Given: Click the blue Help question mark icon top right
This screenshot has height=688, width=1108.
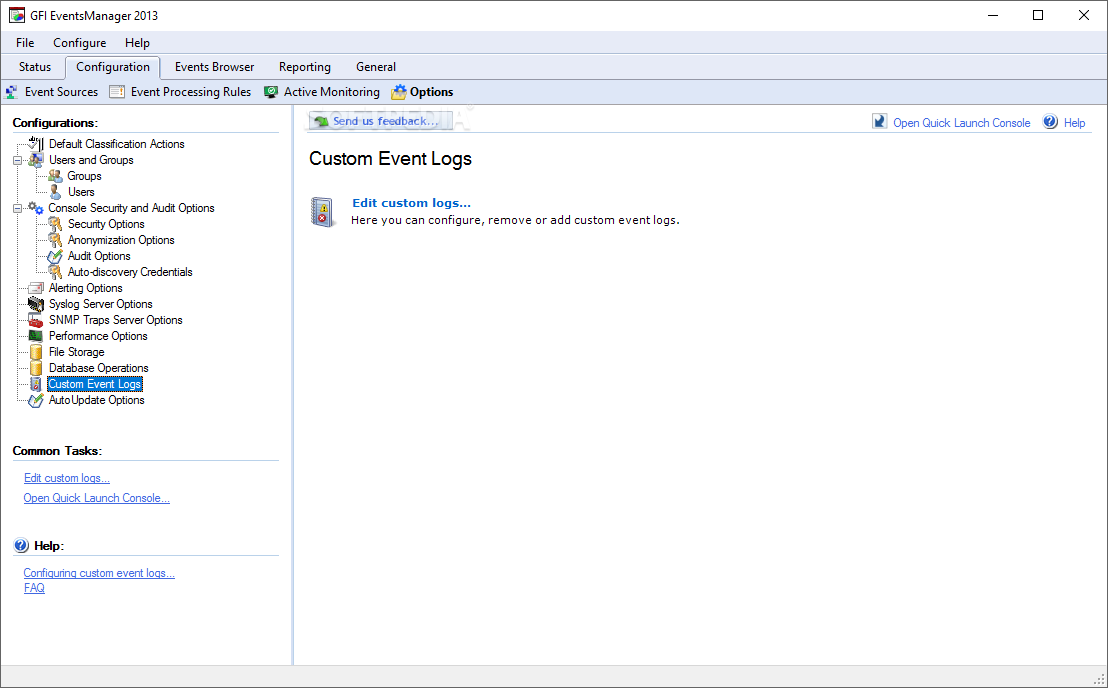Looking at the screenshot, I should 1051,121.
